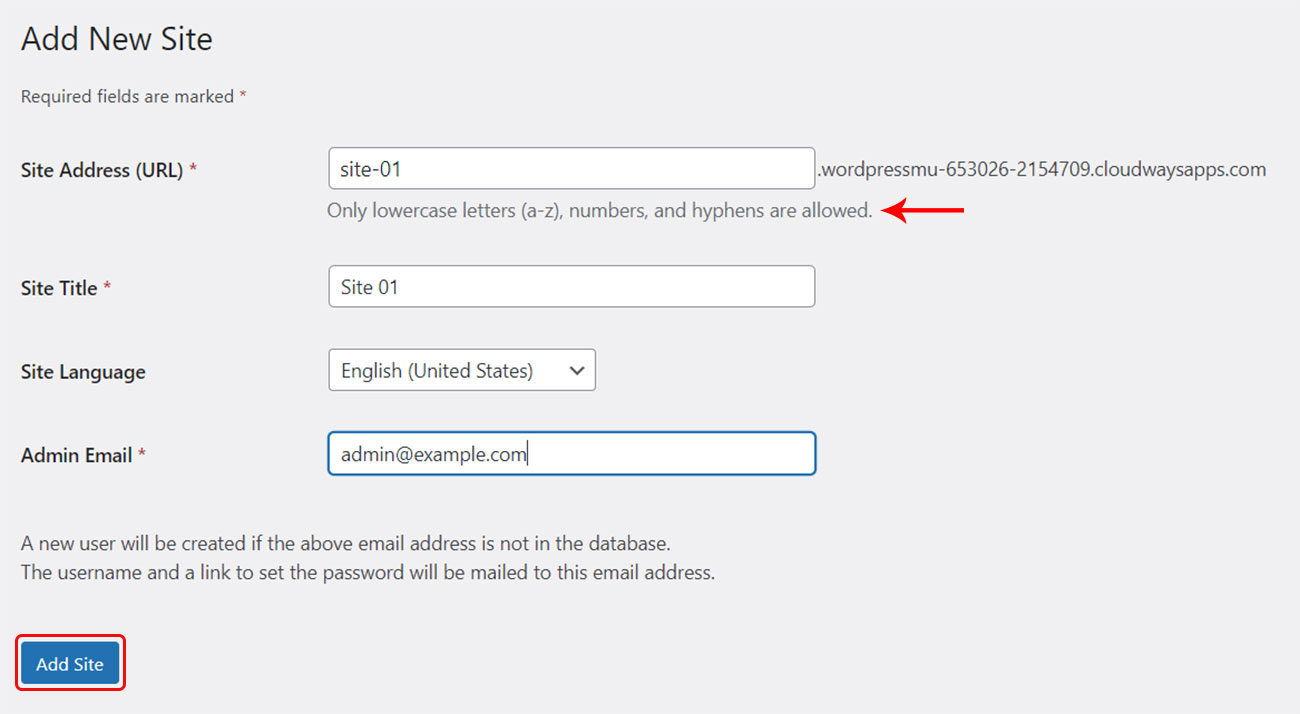Click the Admin Email label
The width and height of the screenshot is (1300, 714).
[77, 455]
